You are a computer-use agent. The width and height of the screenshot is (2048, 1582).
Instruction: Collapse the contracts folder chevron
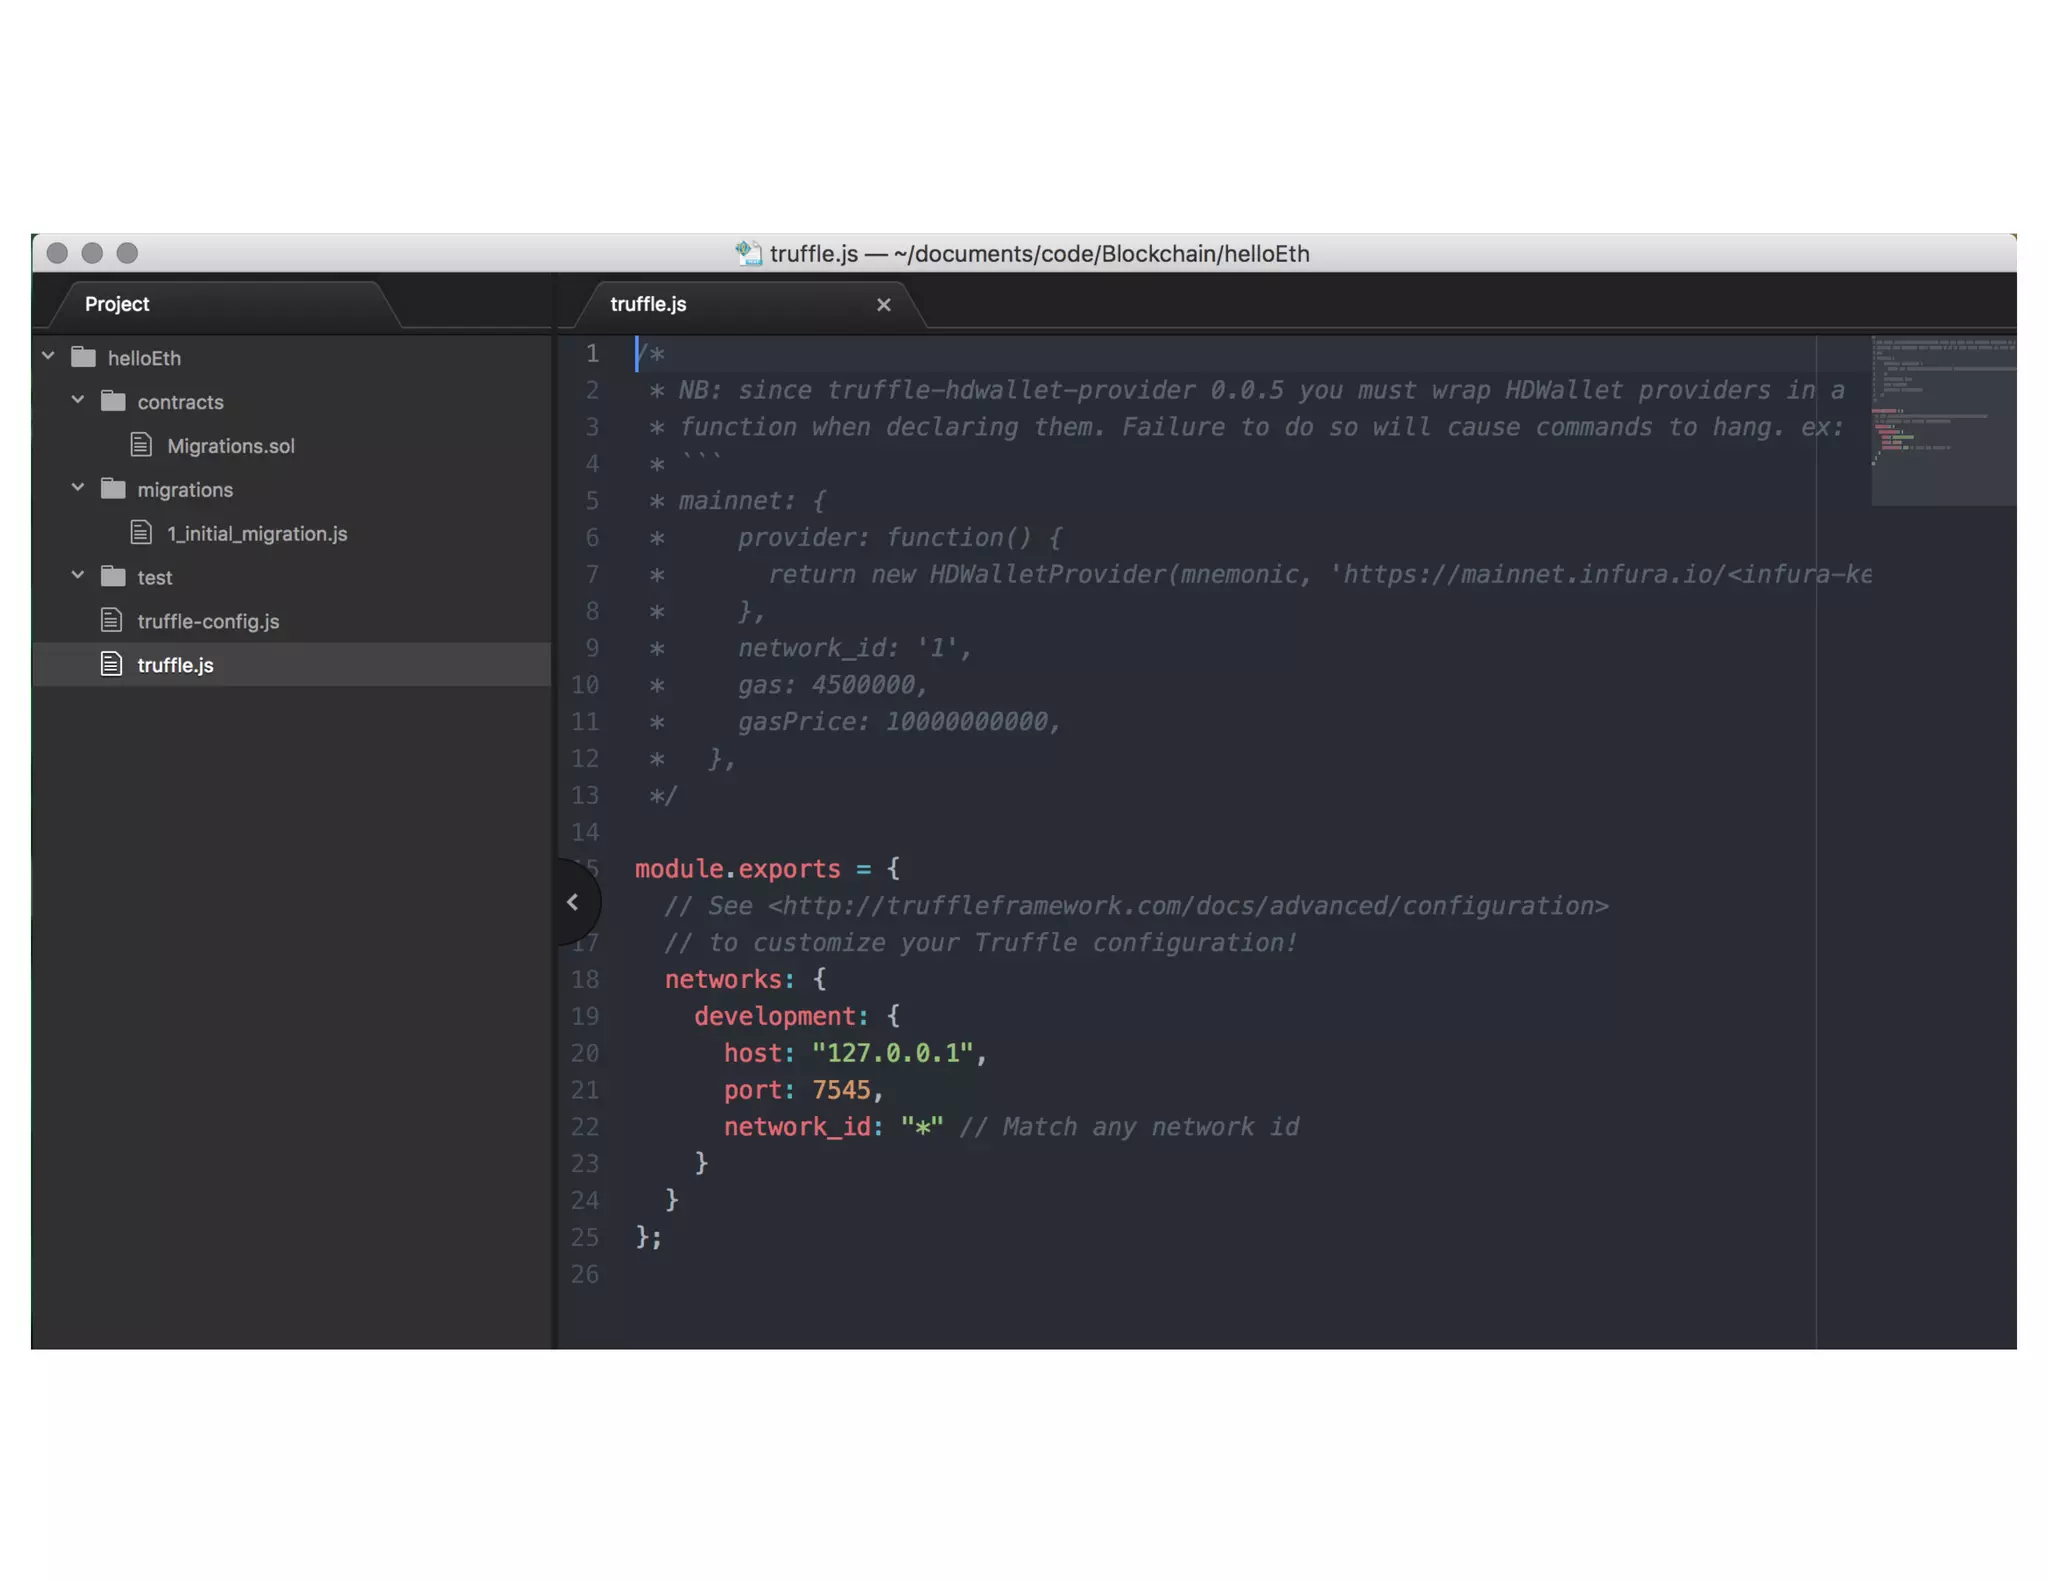(78, 400)
